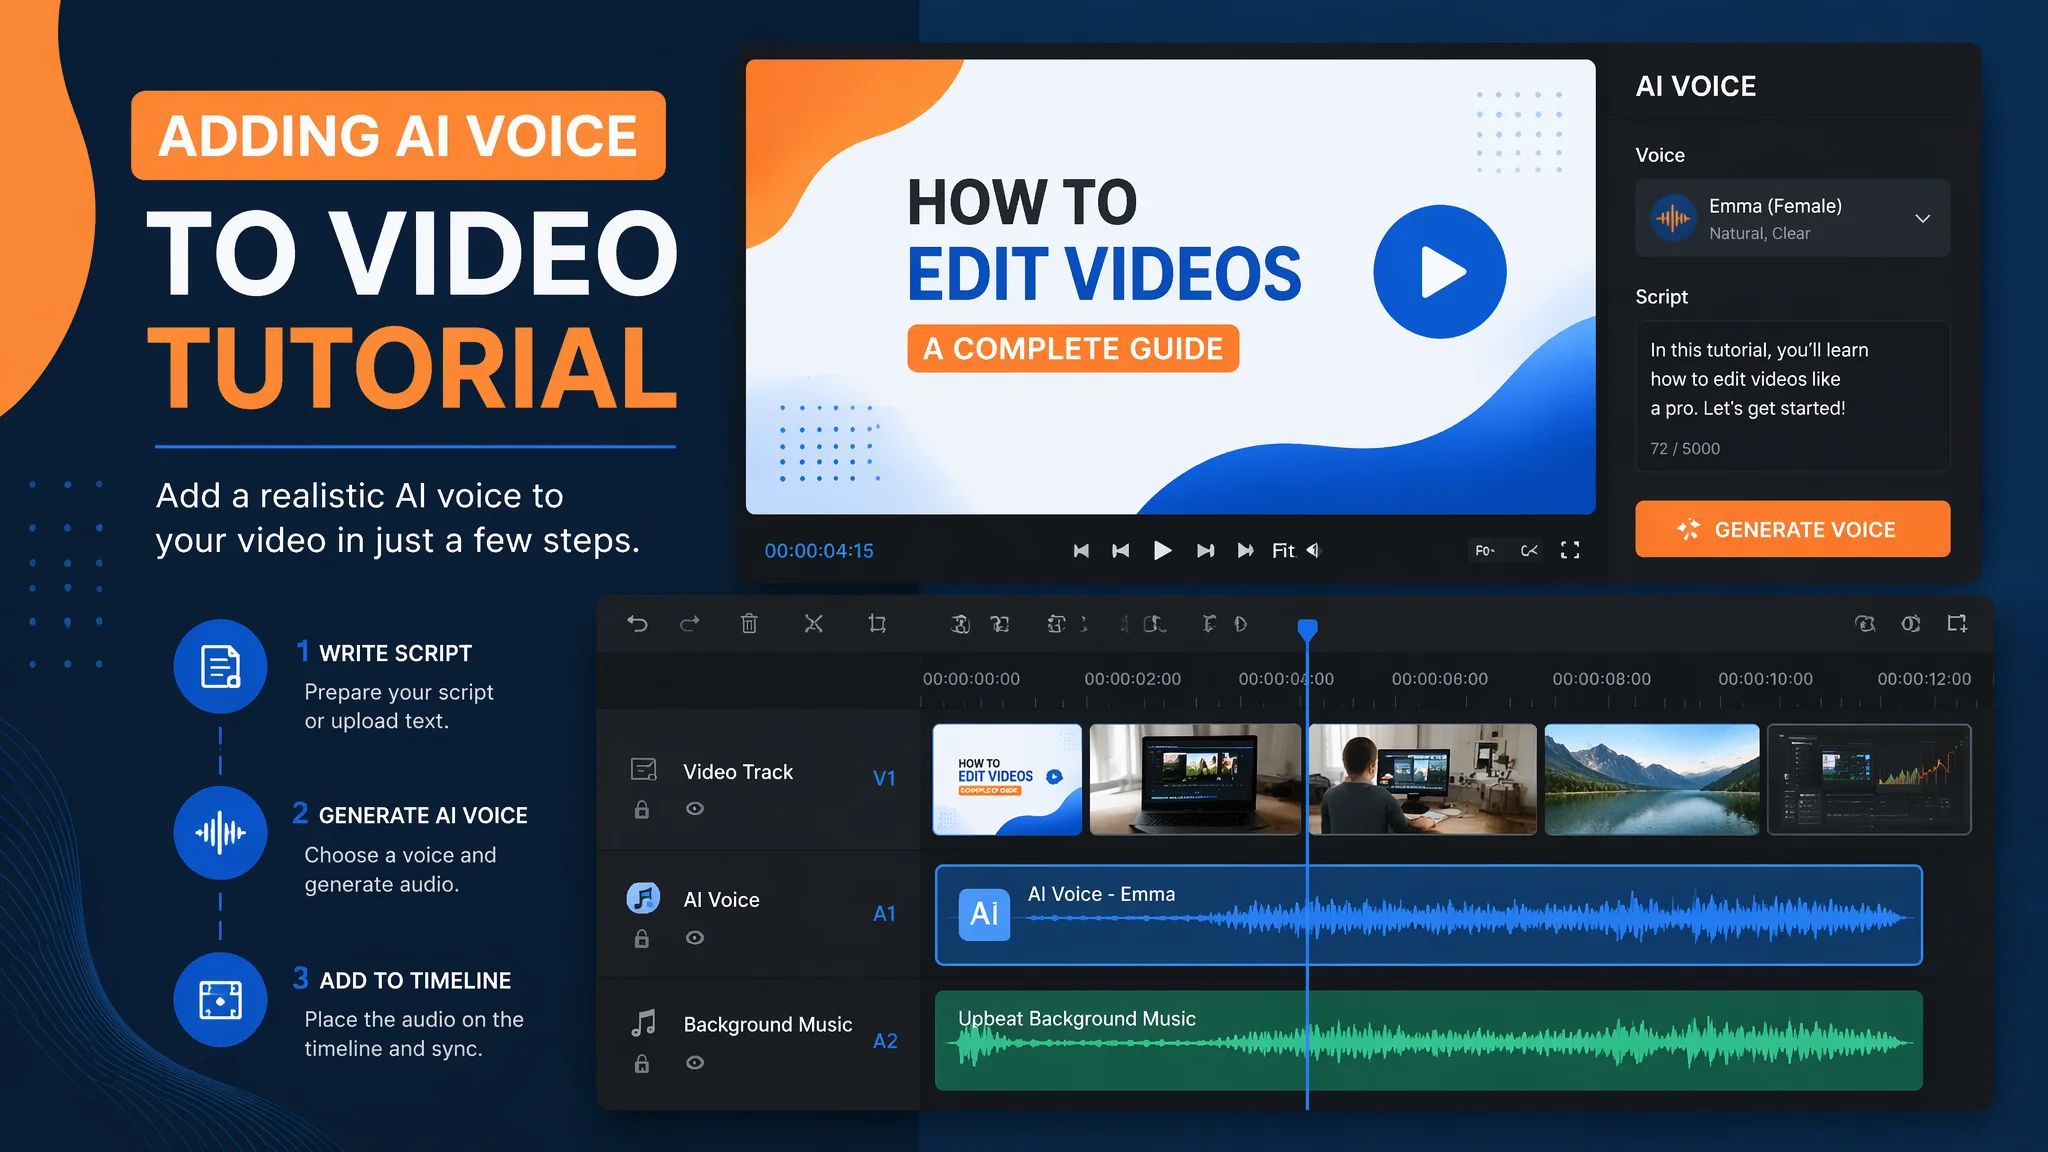
Task: Open the Emma (Female) voice dropdown
Action: [1792, 218]
